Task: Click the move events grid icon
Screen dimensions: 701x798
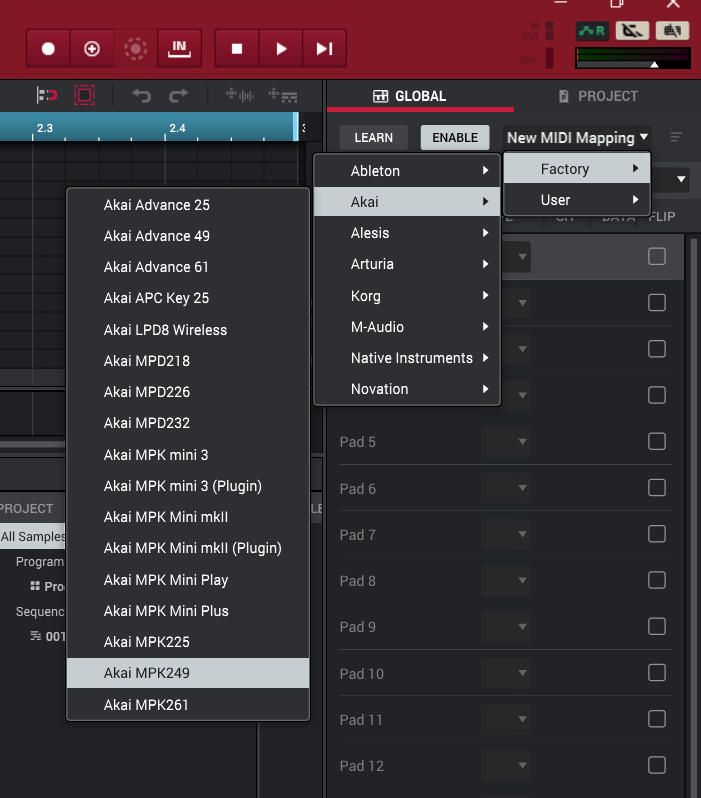Action: [x=283, y=95]
